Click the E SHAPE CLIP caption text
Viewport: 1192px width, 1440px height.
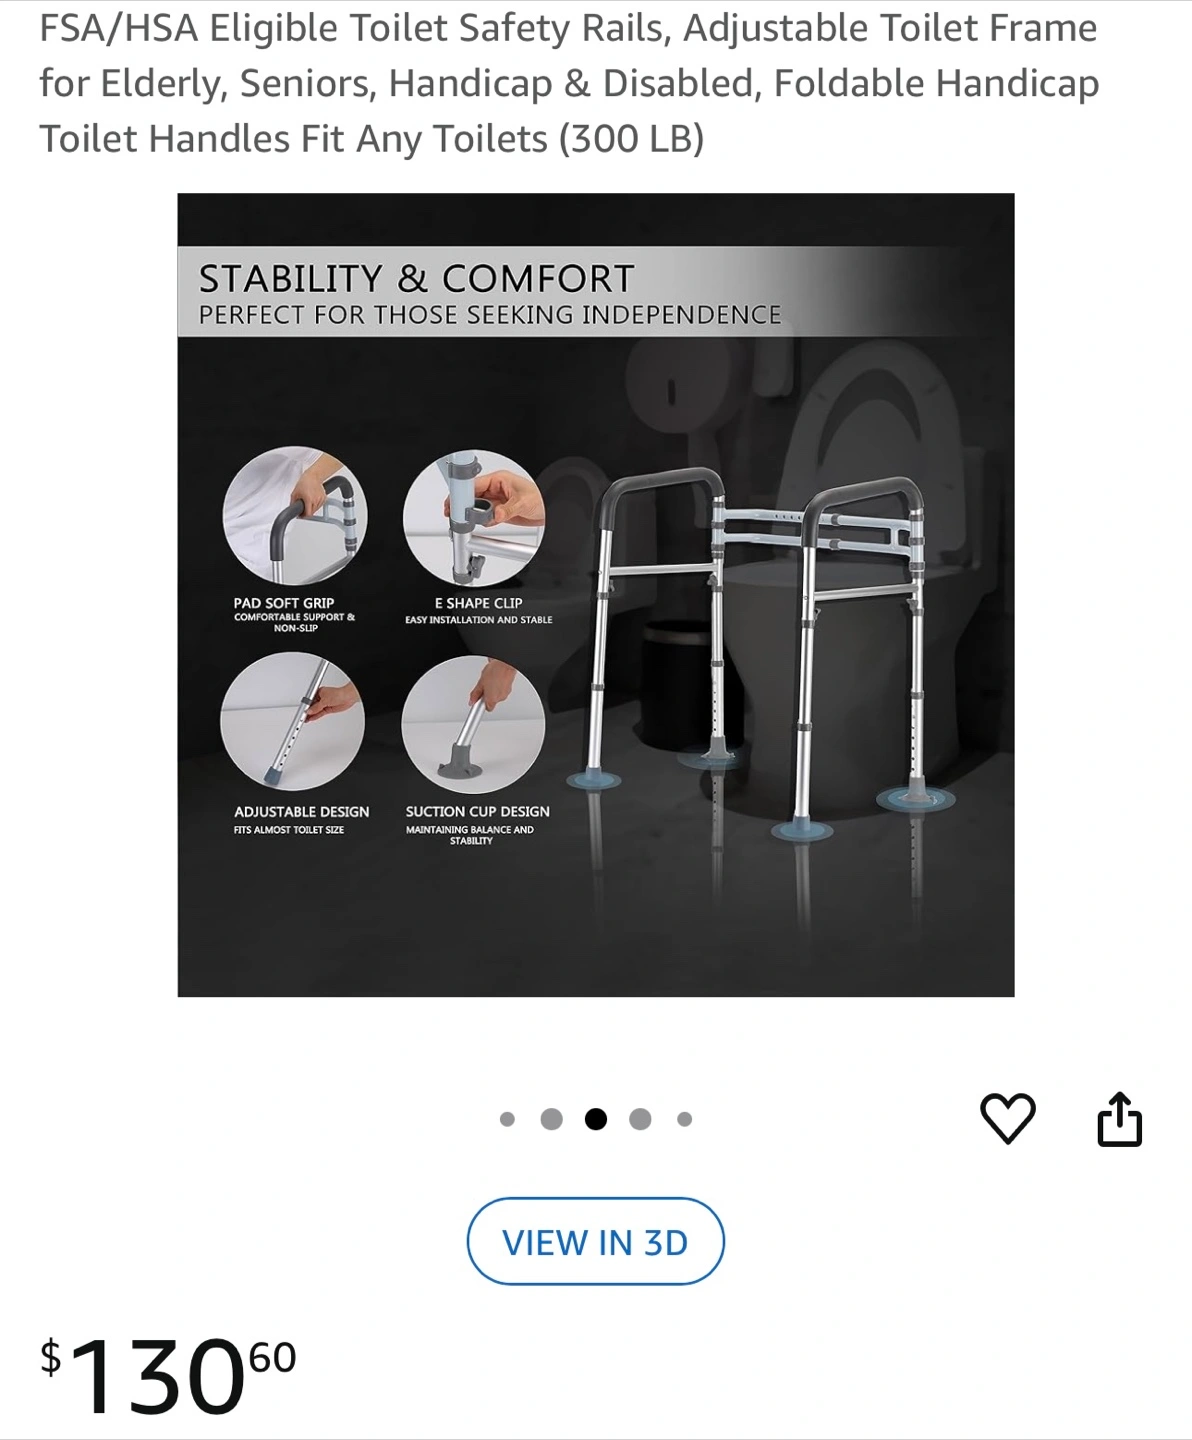478,603
